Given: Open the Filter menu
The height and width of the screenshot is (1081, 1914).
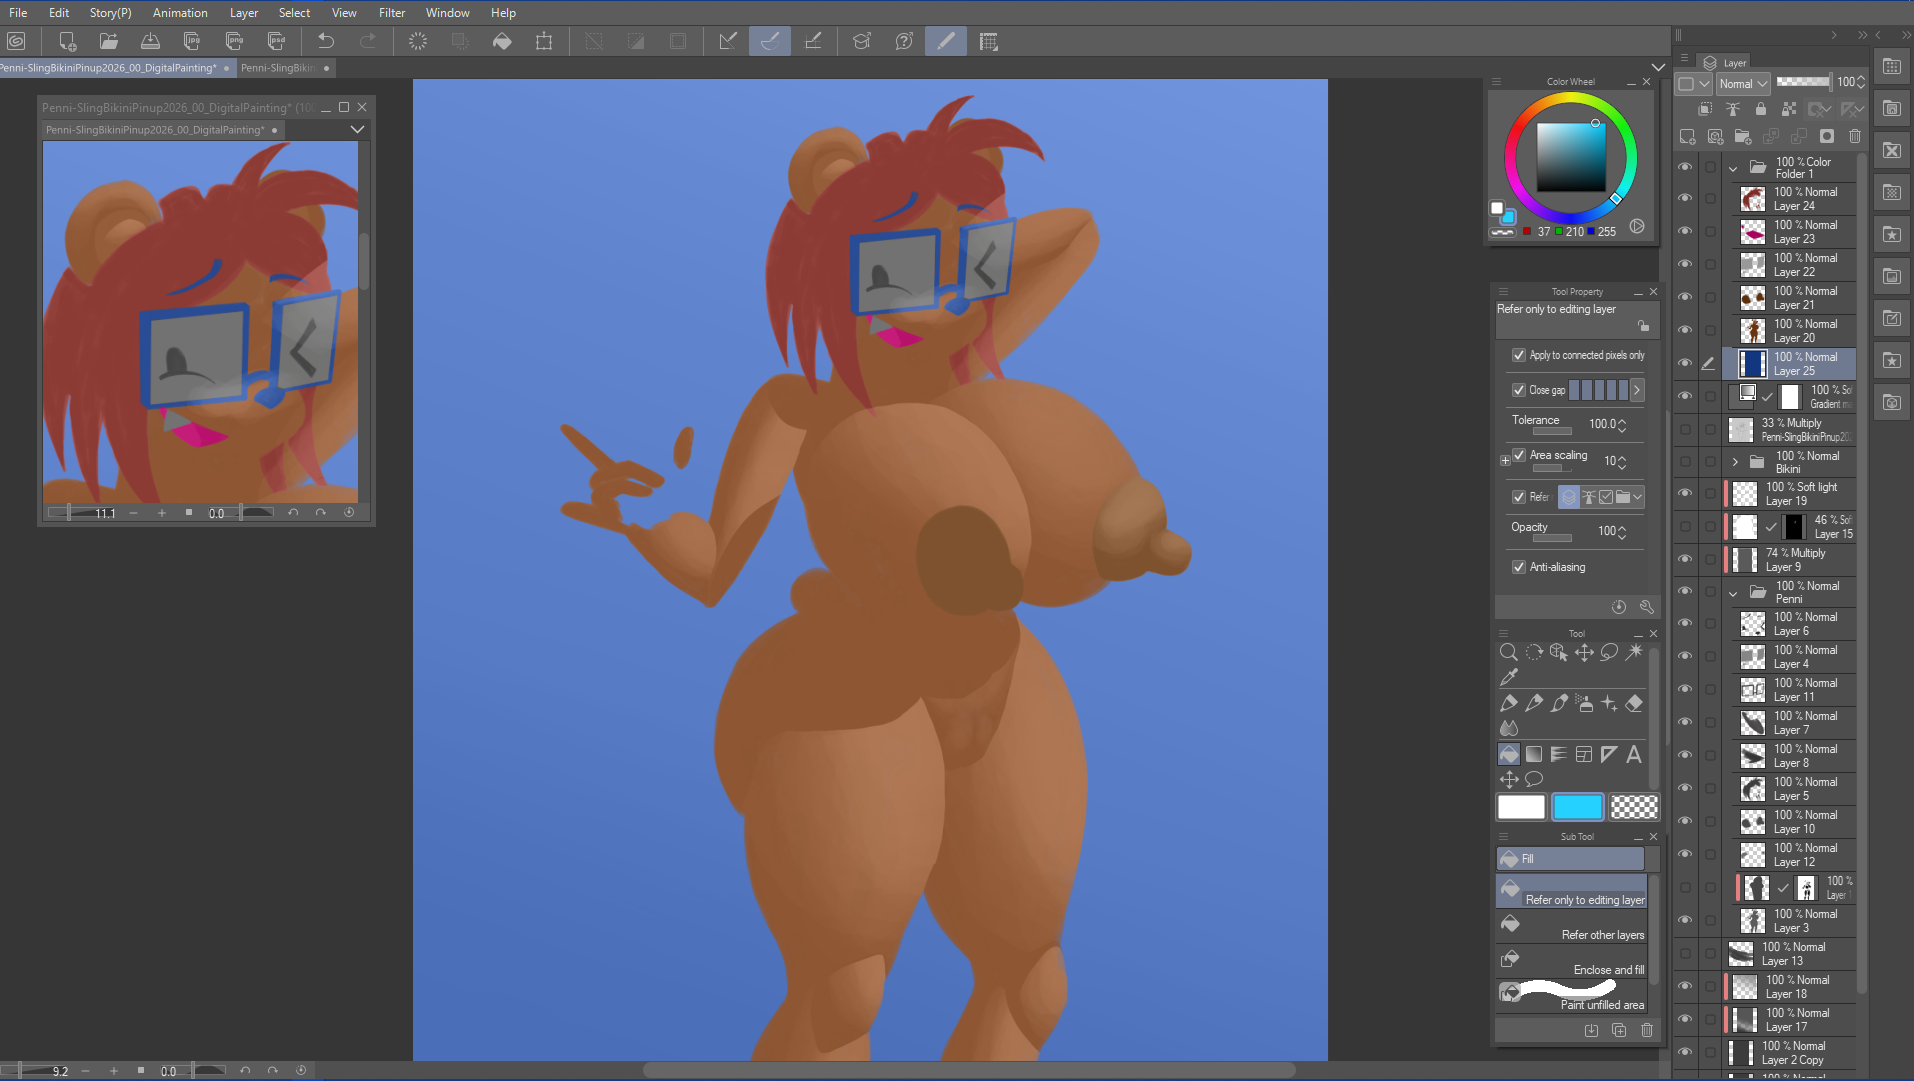Looking at the screenshot, I should pos(391,13).
